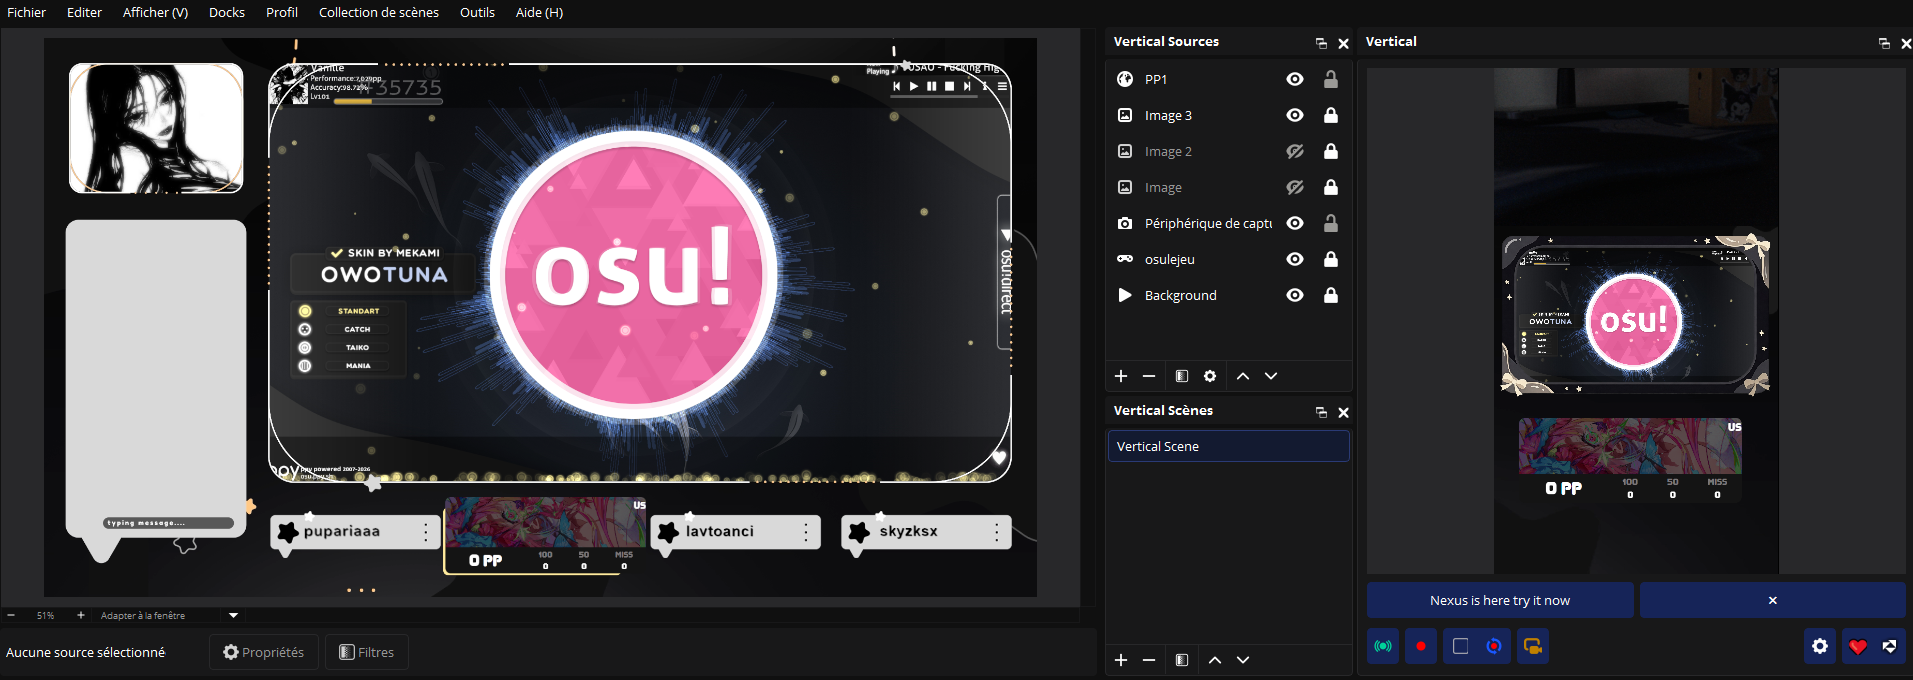Start vertical virtual camera orange icon
Viewport: 1913px width, 680px height.
point(1532,646)
